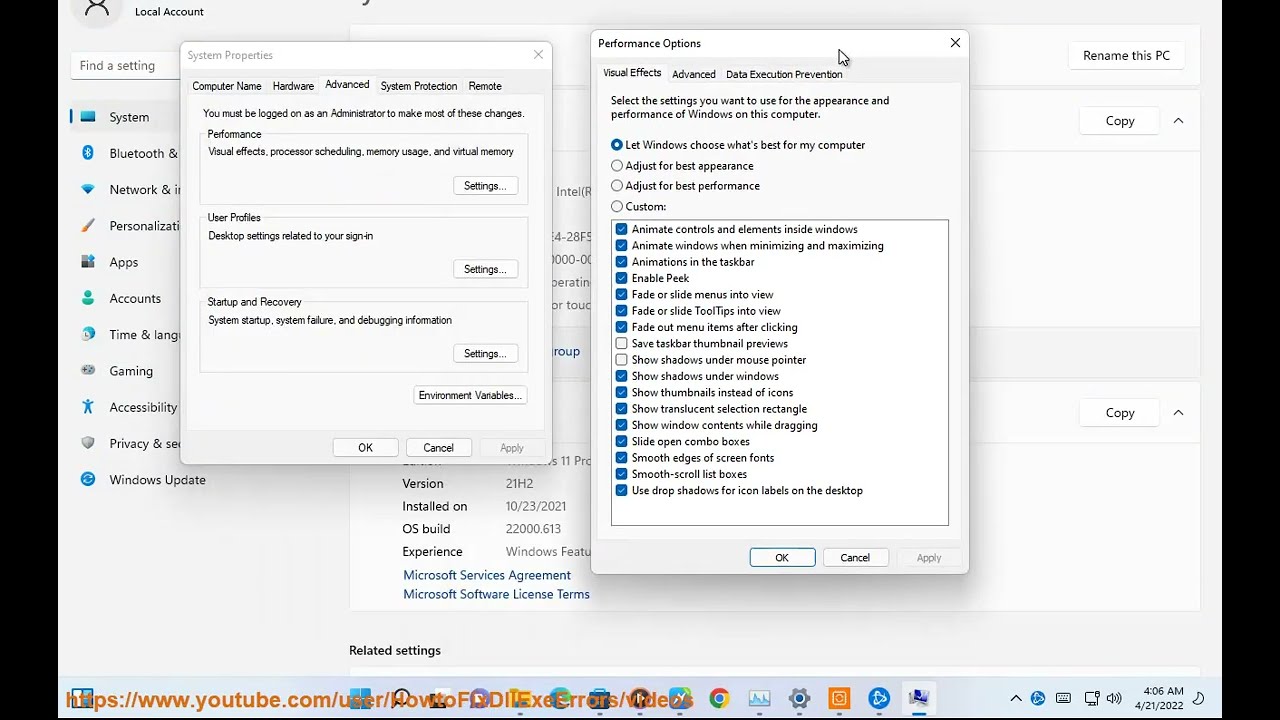The image size is (1280, 720).
Task: Click the Windows Update icon in sidebar
Action: 88,479
